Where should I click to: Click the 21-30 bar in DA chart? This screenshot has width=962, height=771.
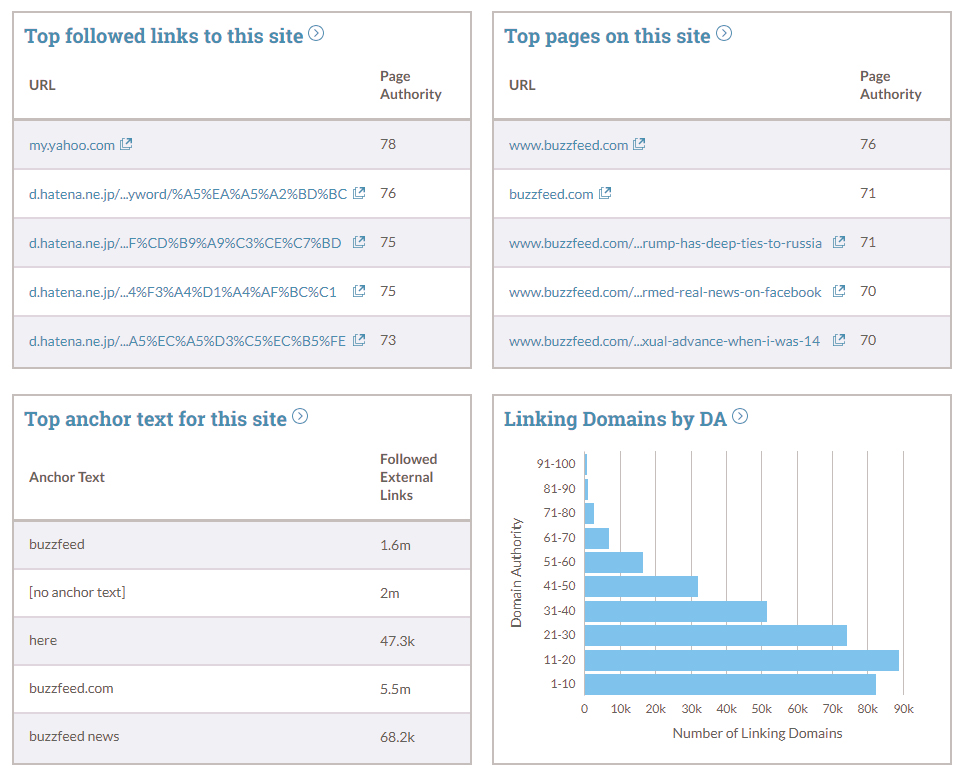coord(716,635)
